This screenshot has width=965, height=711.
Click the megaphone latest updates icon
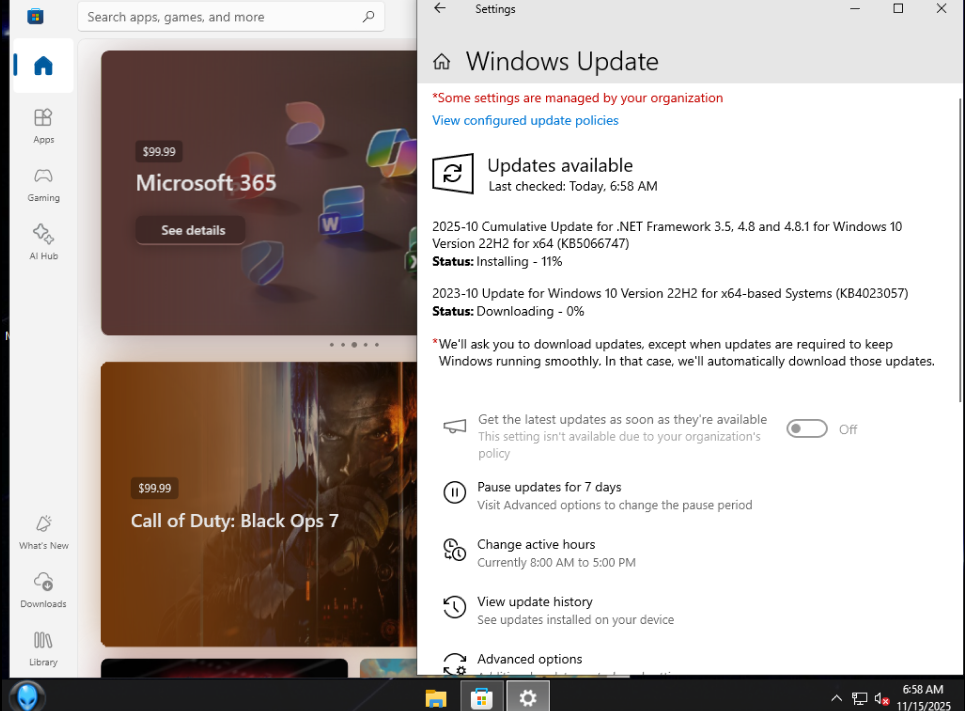(455, 427)
